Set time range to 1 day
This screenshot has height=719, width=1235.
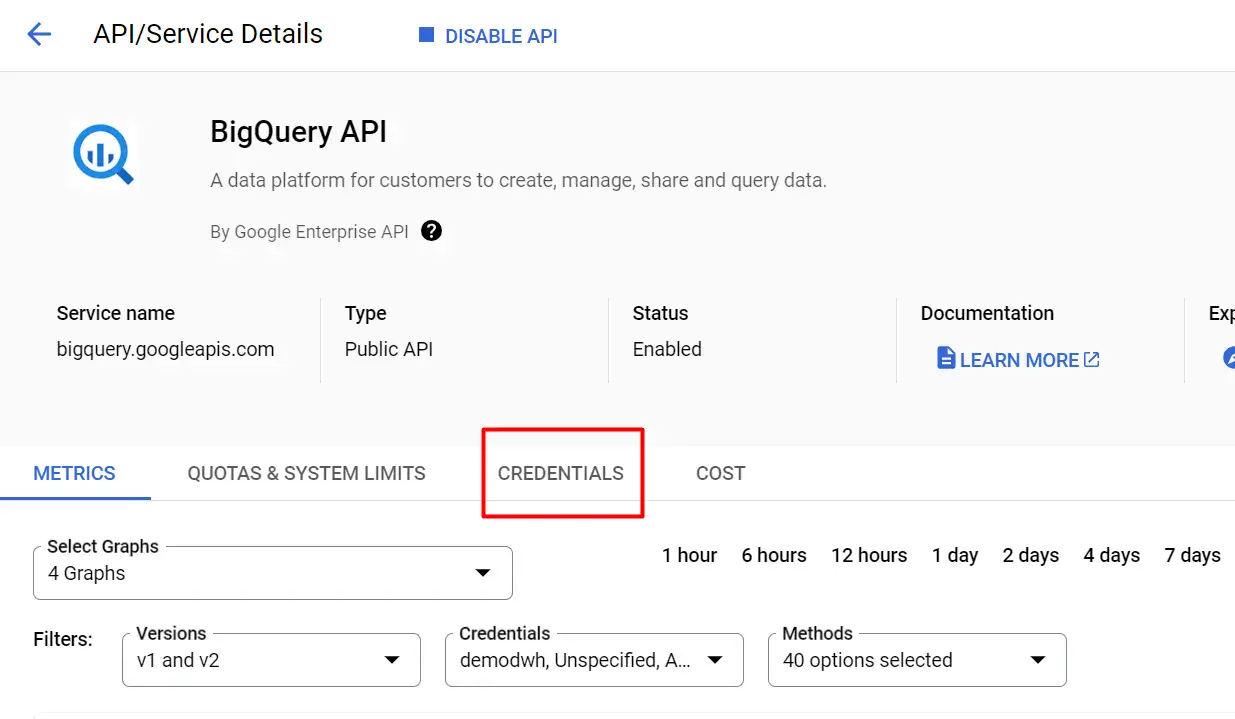pos(955,555)
